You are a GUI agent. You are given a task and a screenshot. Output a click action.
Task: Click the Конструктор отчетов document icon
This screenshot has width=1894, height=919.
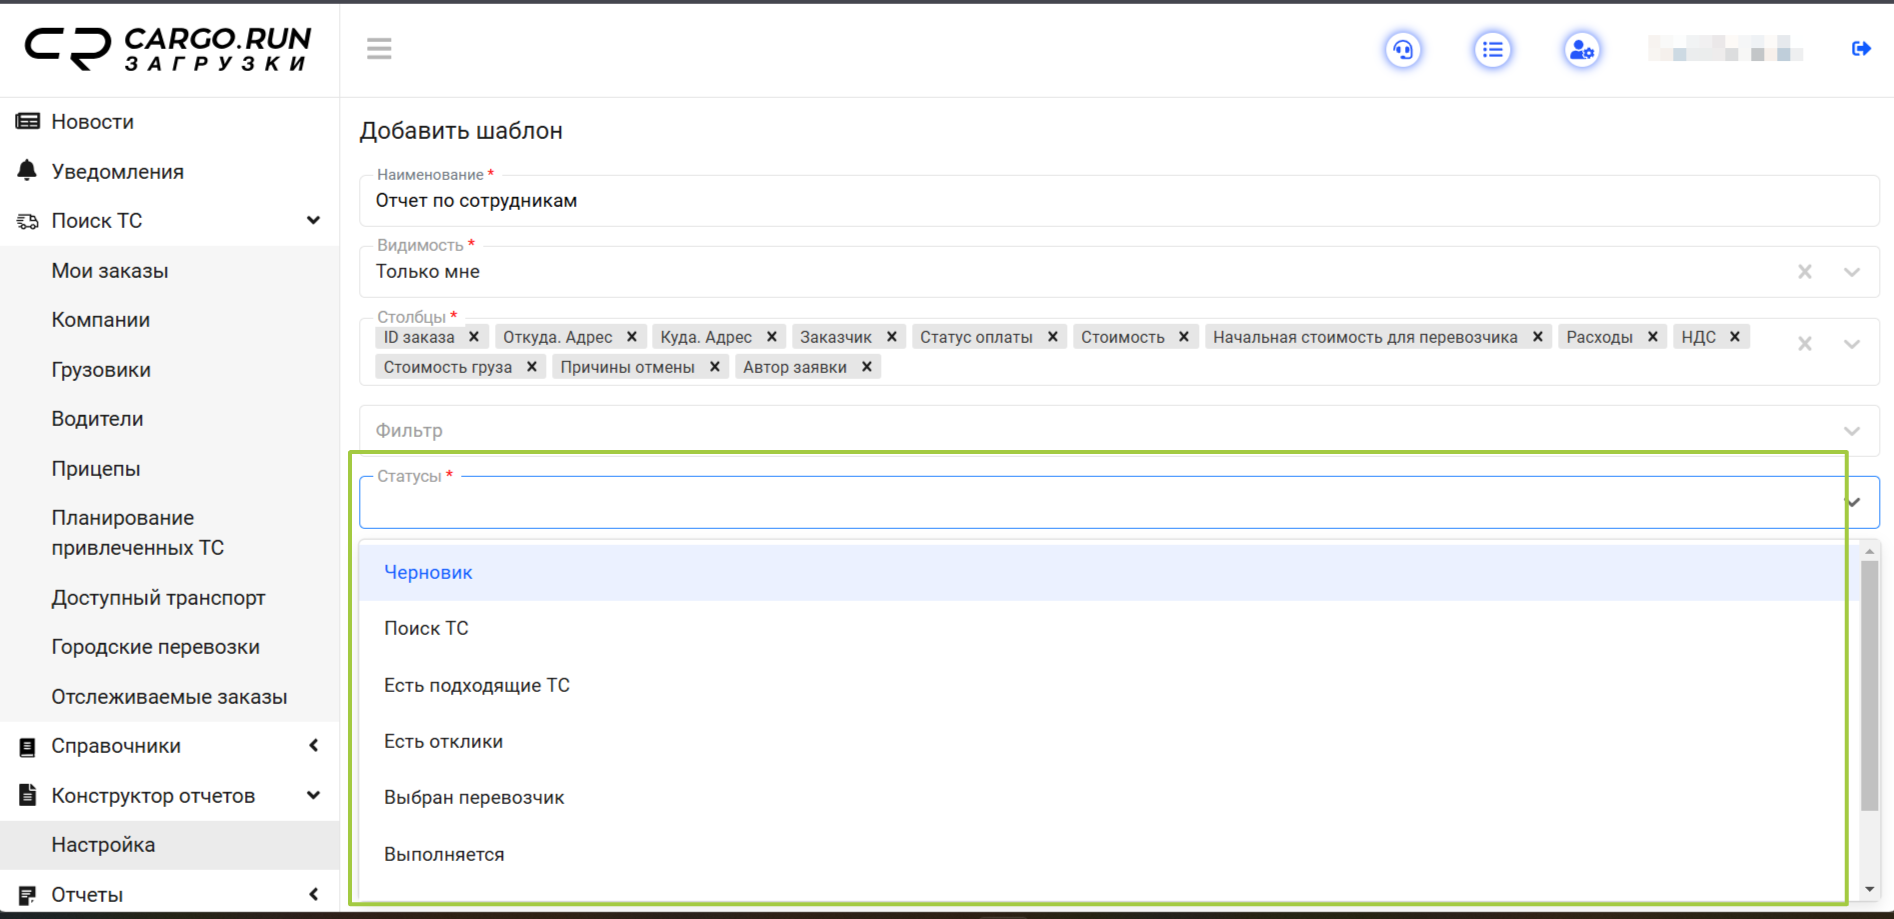coord(27,796)
